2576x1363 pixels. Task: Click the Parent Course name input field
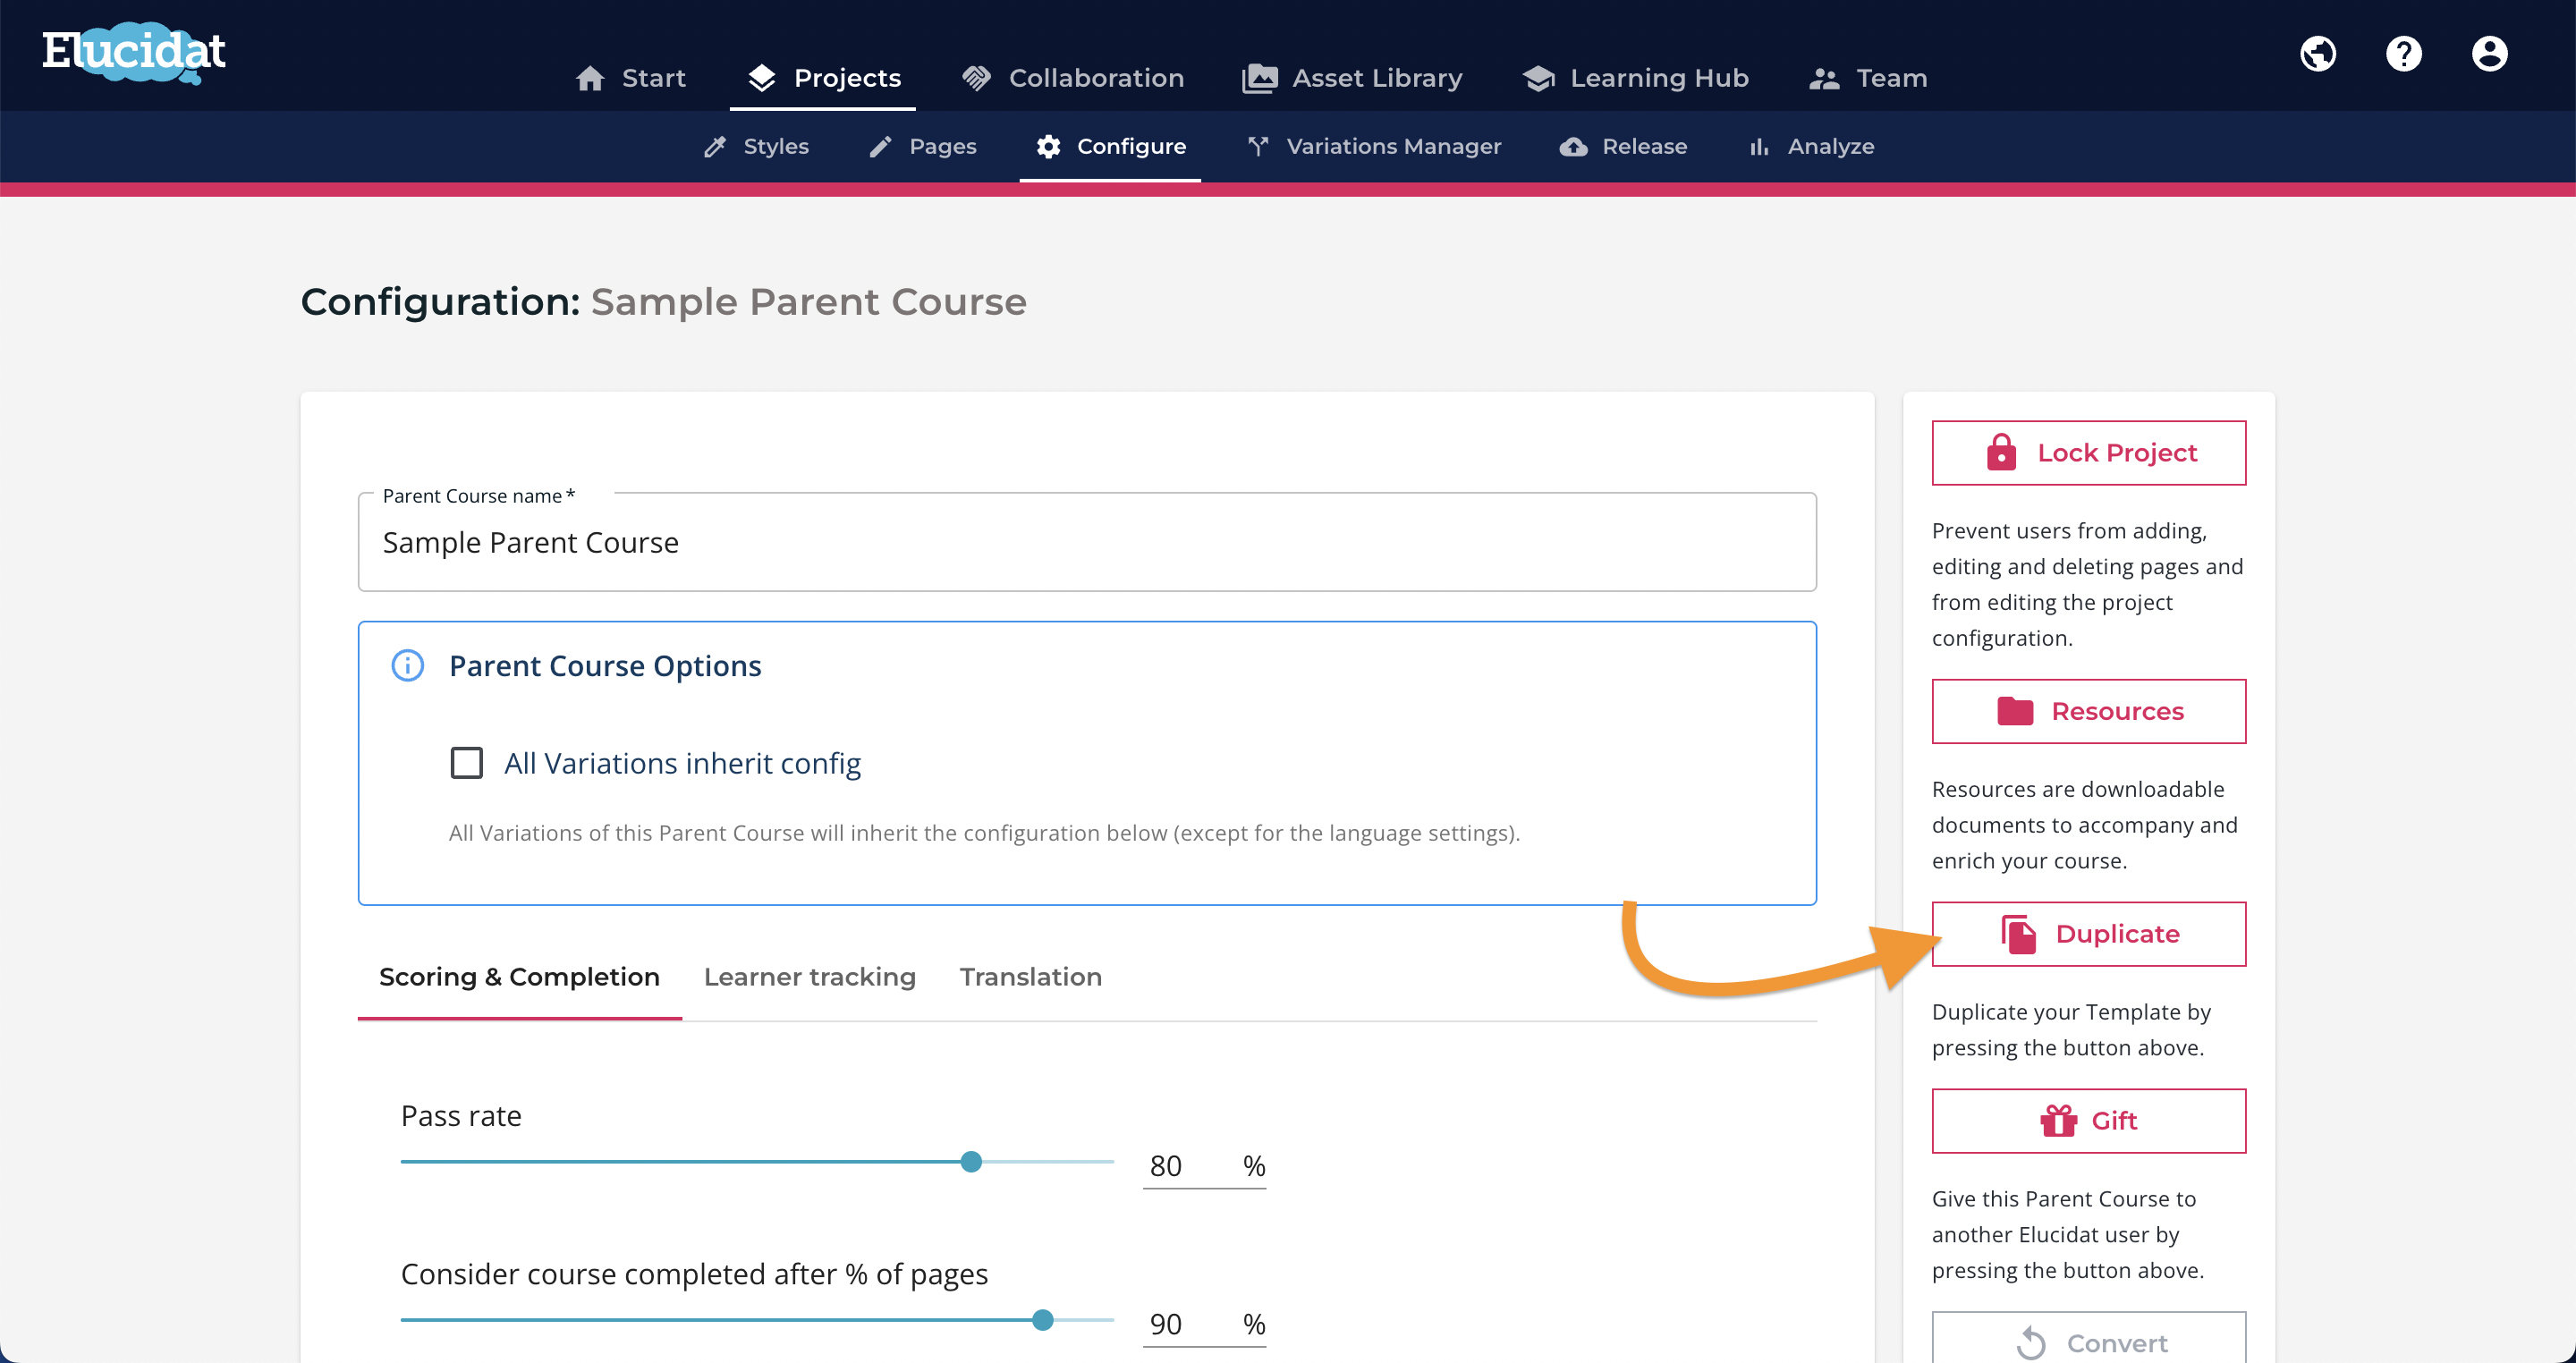click(x=1087, y=542)
